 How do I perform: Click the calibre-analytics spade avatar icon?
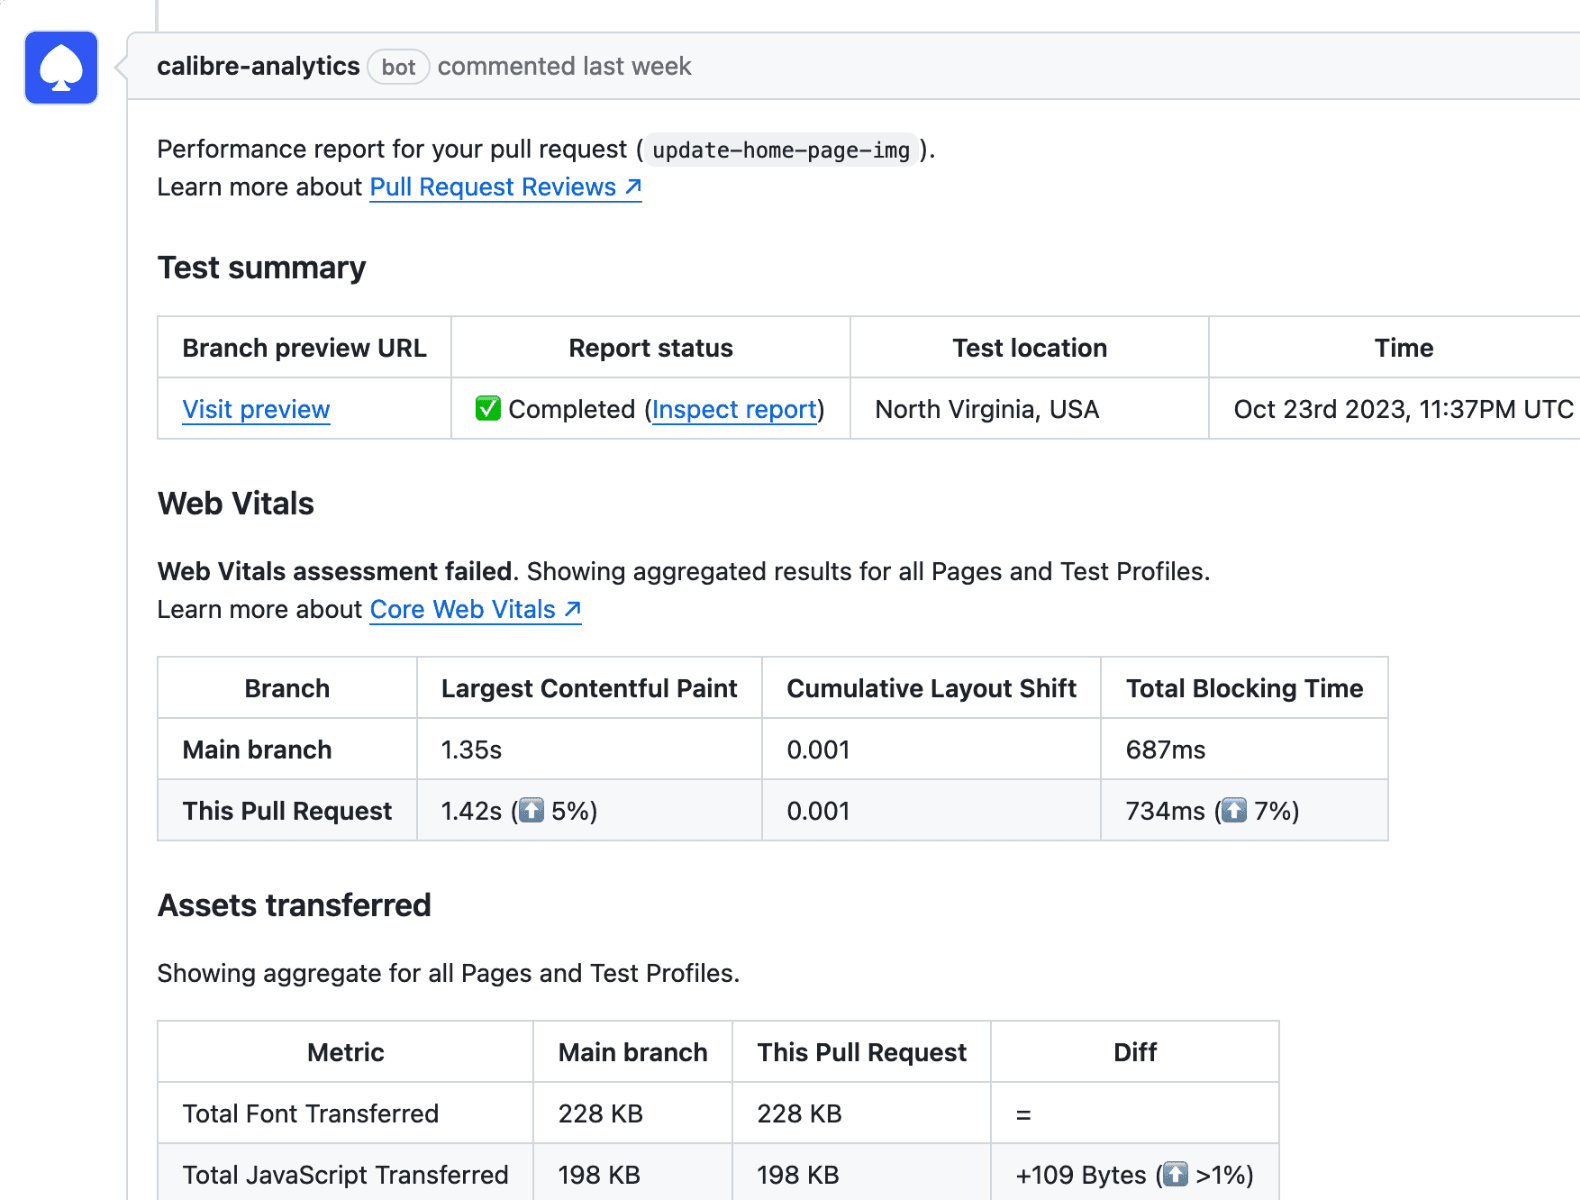click(x=61, y=68)
